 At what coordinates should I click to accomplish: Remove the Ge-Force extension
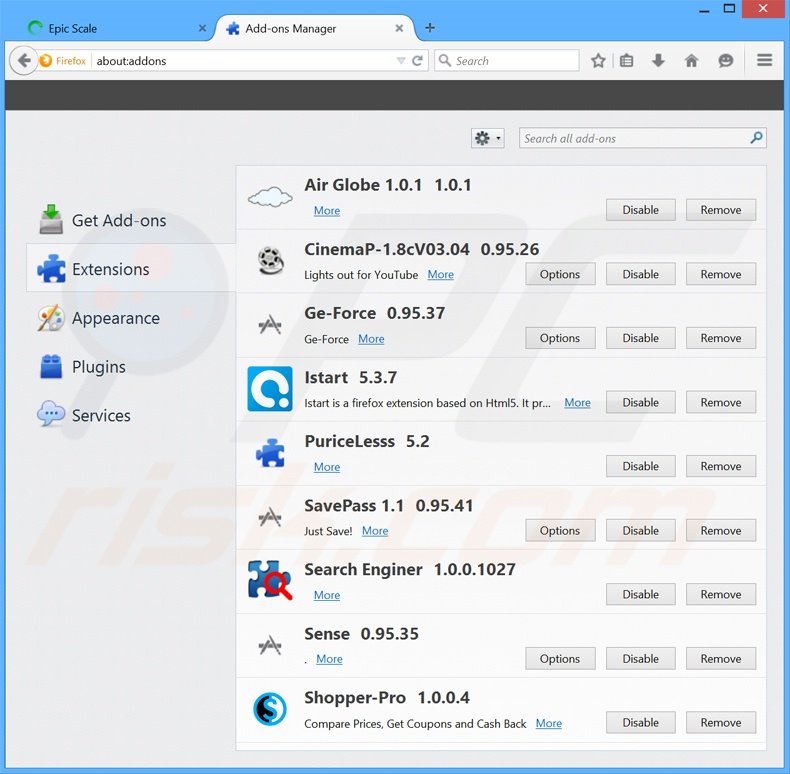click(720, 338)
